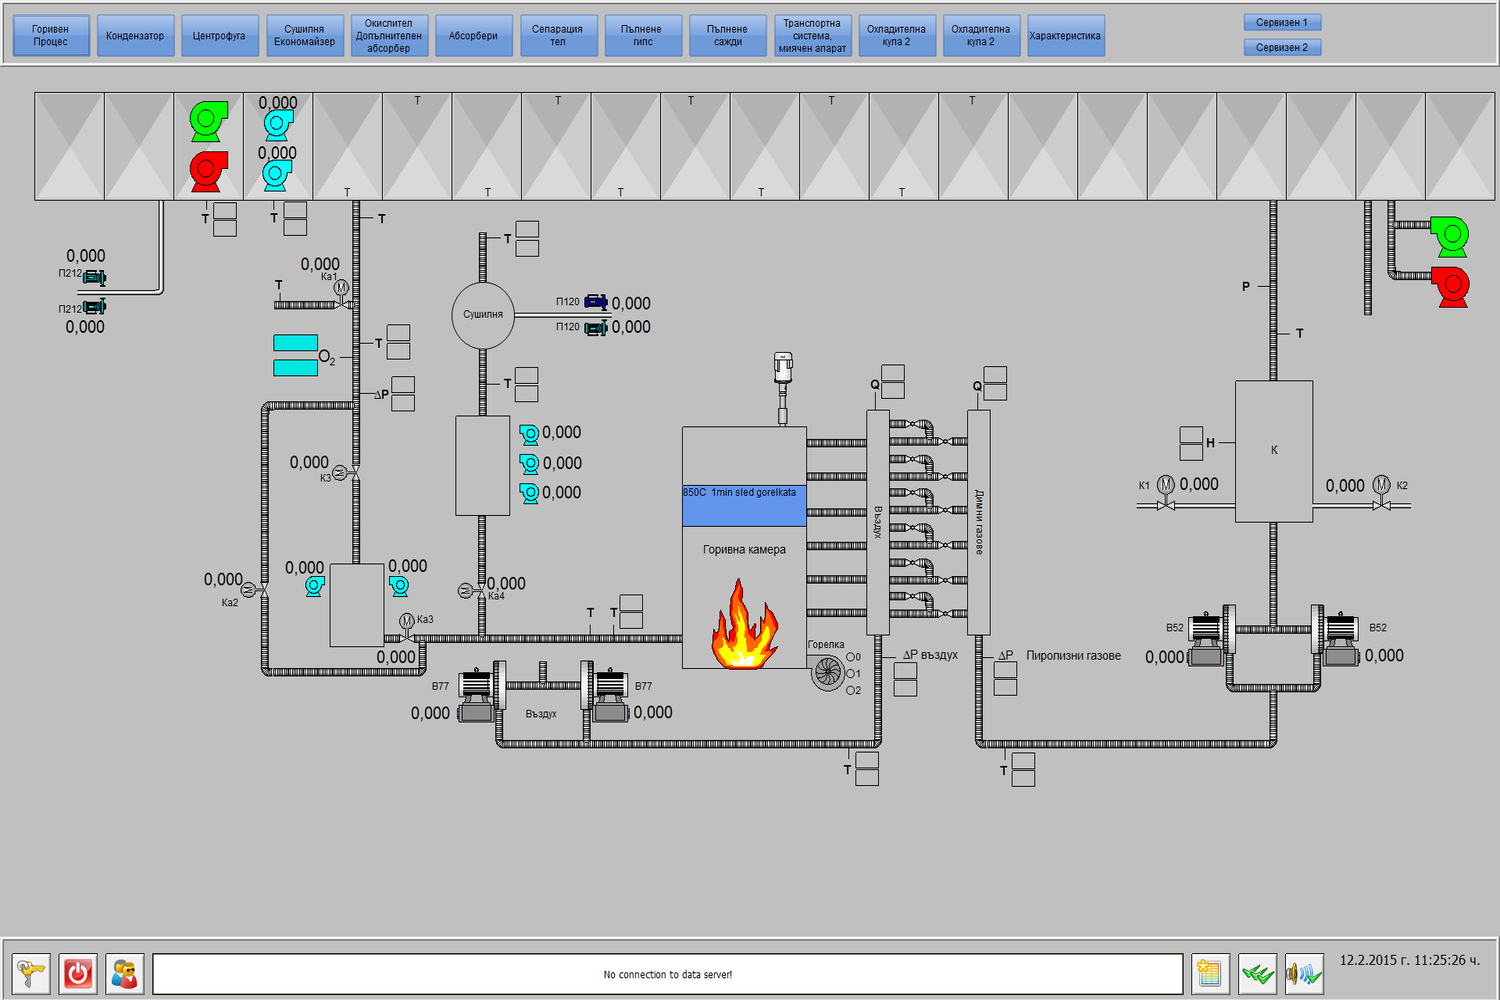Image resolution: width=1500 pixels, height=1000 pixels.
Task: Select the green fan in the top-left duct
Action: pyautogui.click(x=209, y=121)
